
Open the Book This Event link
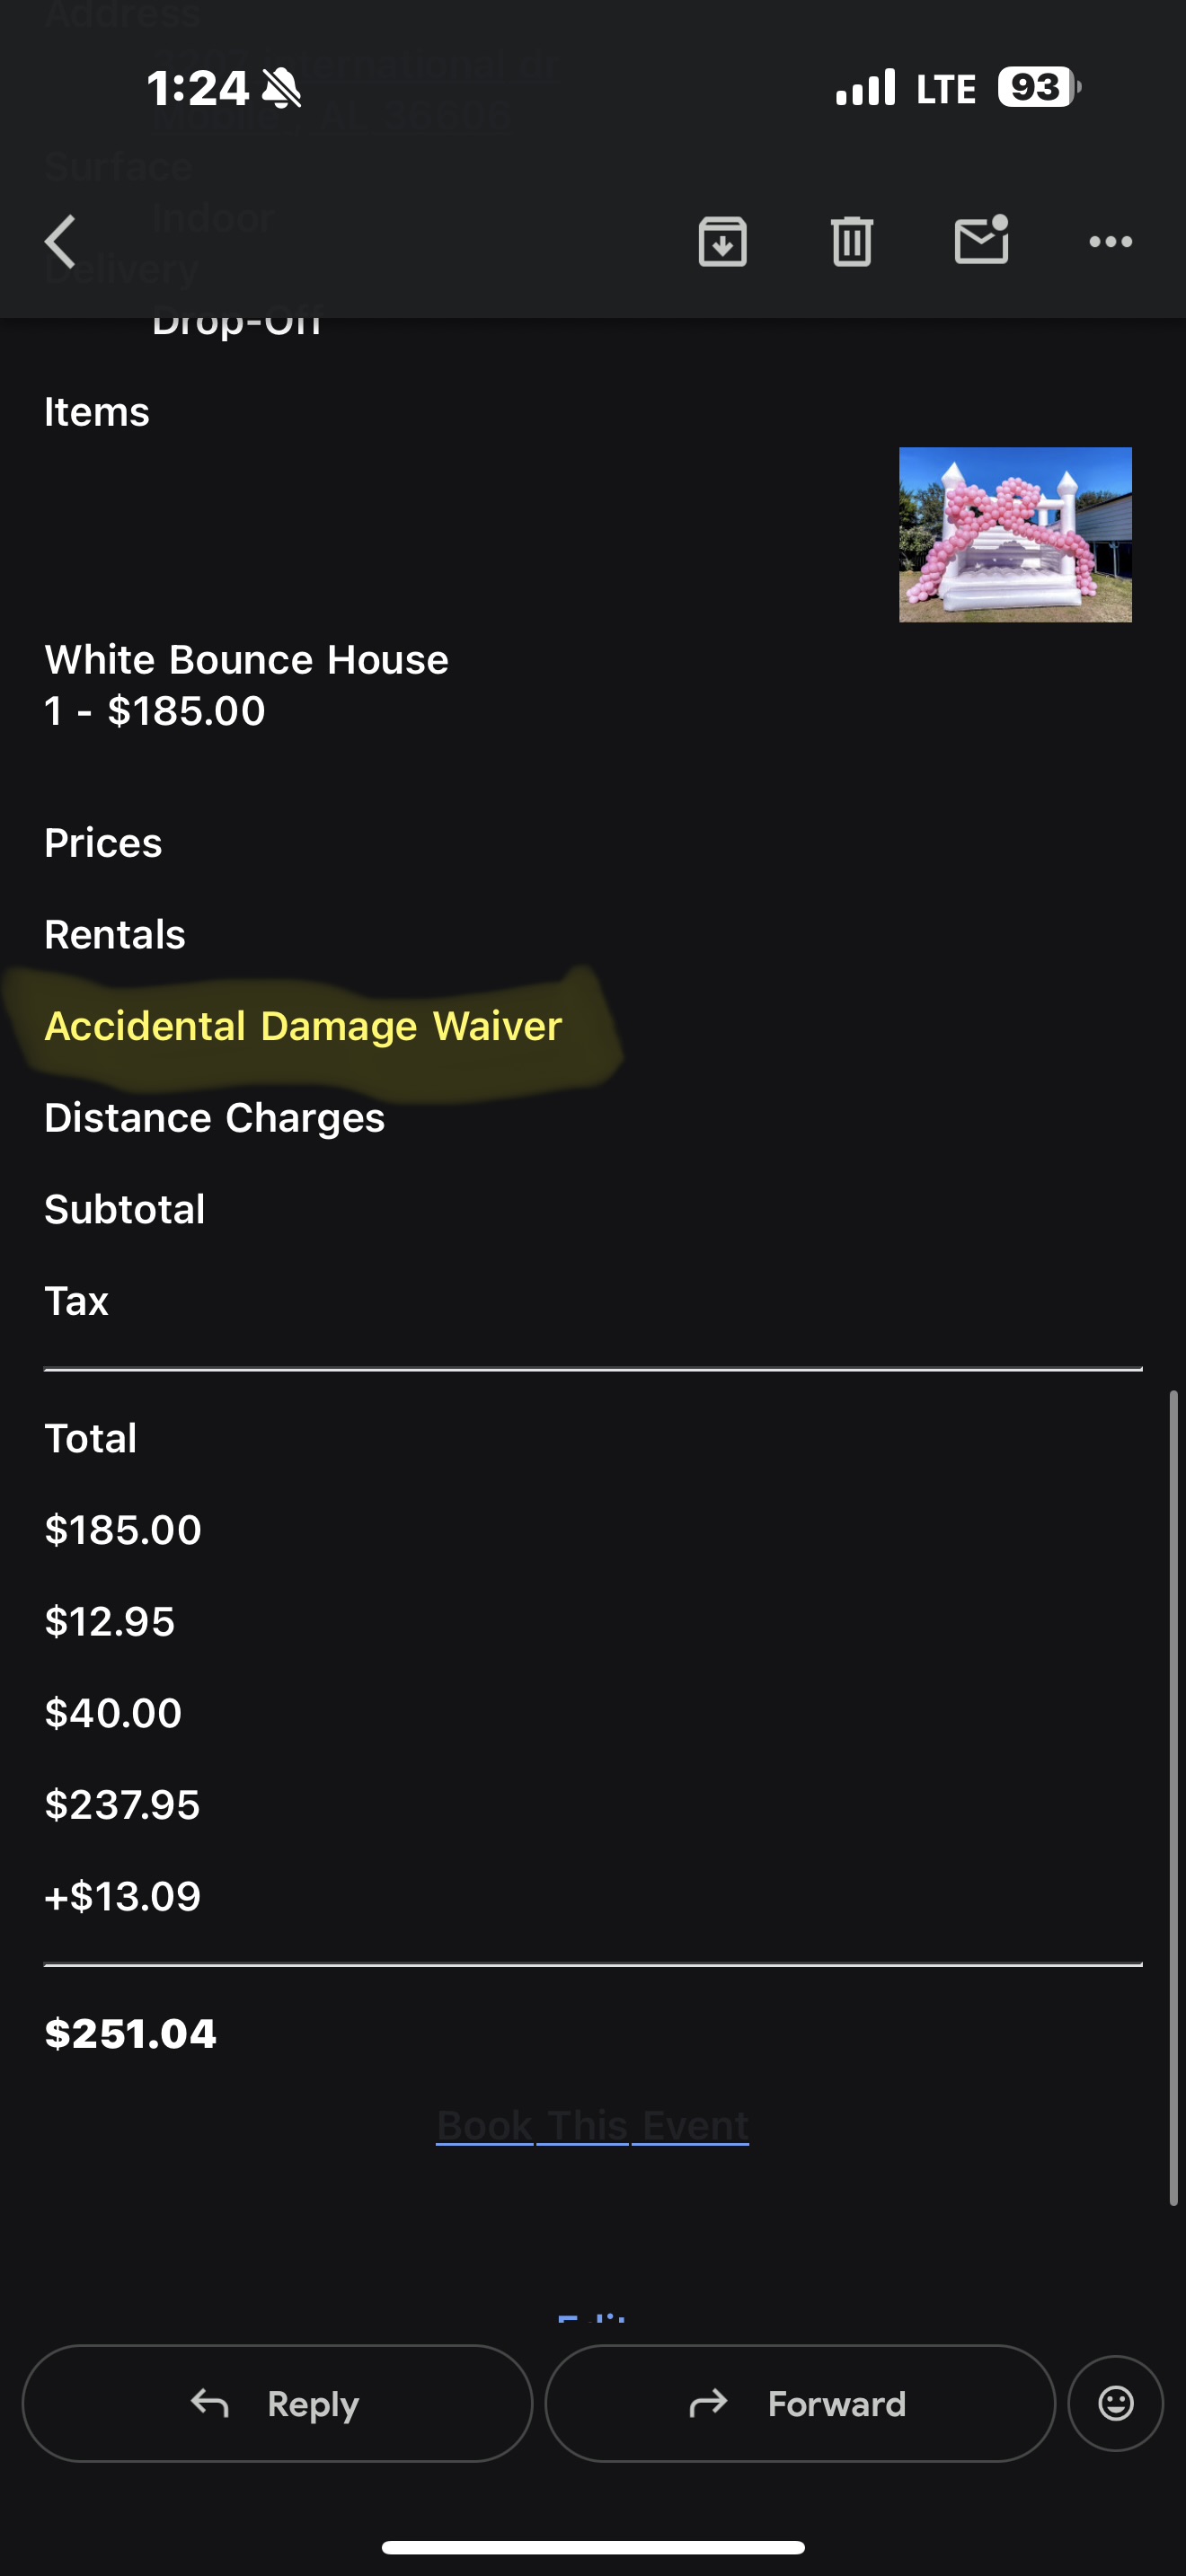click(x=592, y=2125)
